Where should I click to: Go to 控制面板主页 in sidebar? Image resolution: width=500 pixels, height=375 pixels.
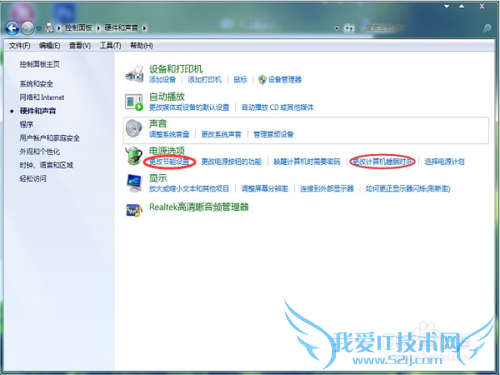pyautogui.click(x=40, y=64)
